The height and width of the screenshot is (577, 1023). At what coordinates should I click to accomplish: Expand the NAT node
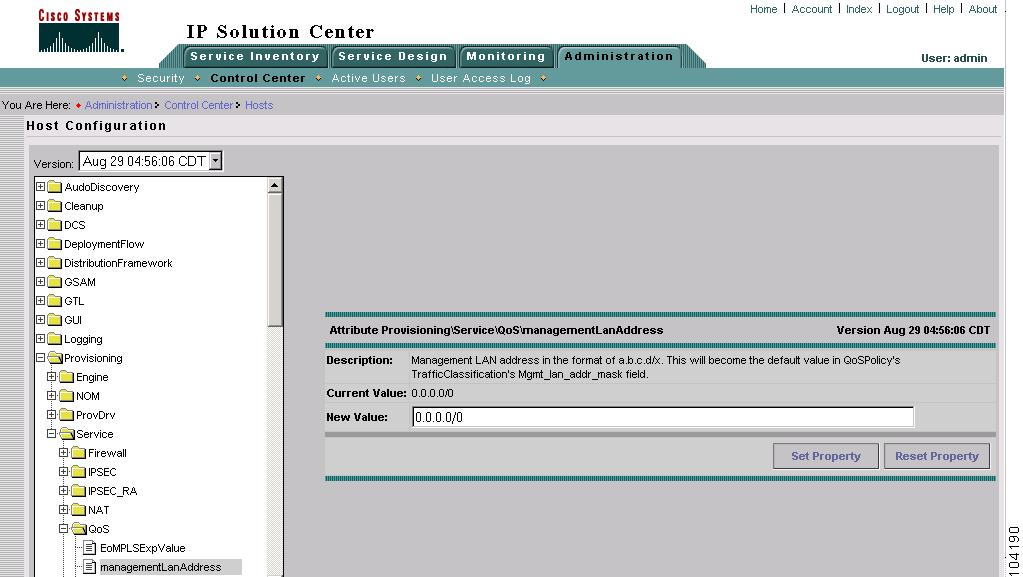click(x=63, y=509)
